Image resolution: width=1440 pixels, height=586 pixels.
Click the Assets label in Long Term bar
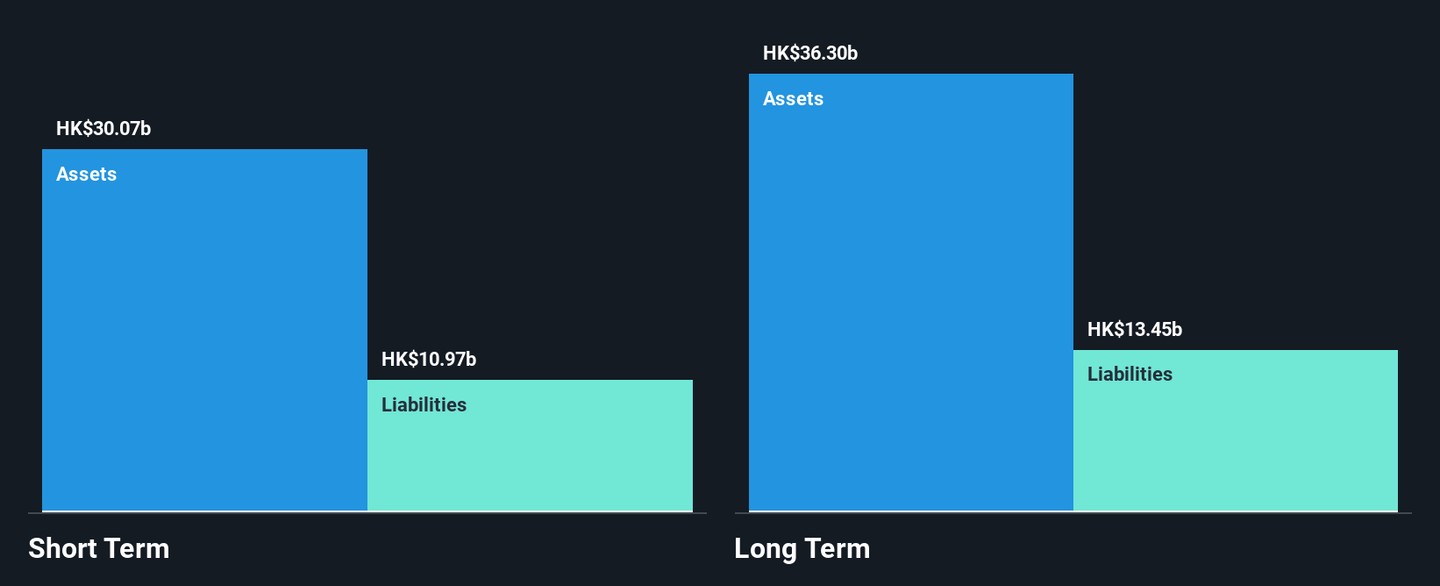click(793, 98)
